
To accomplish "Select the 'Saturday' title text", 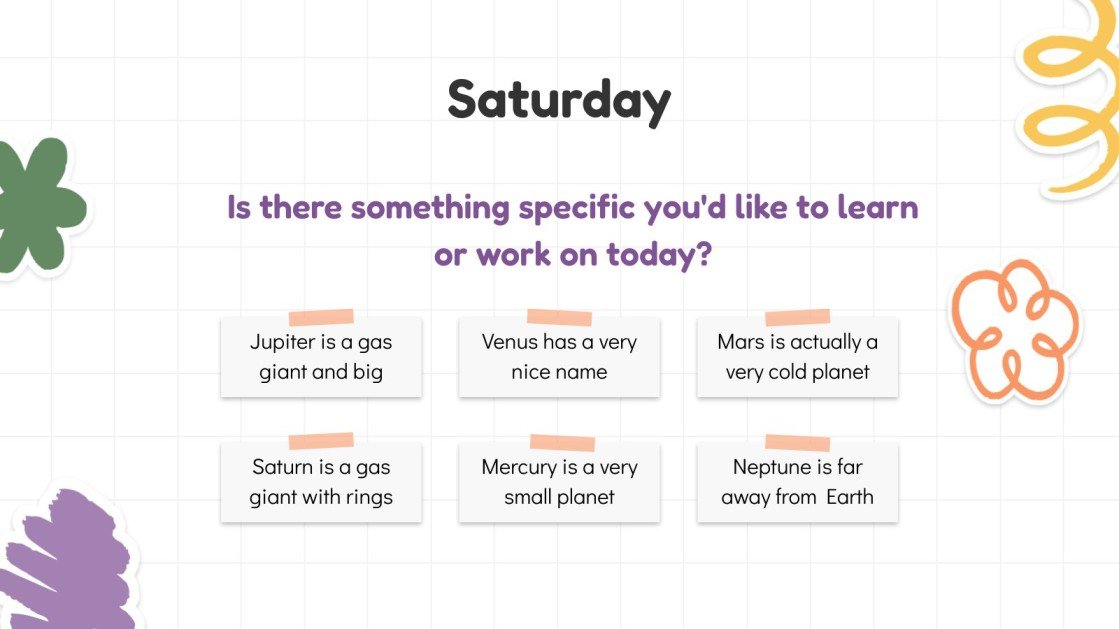I will [559, 100].
